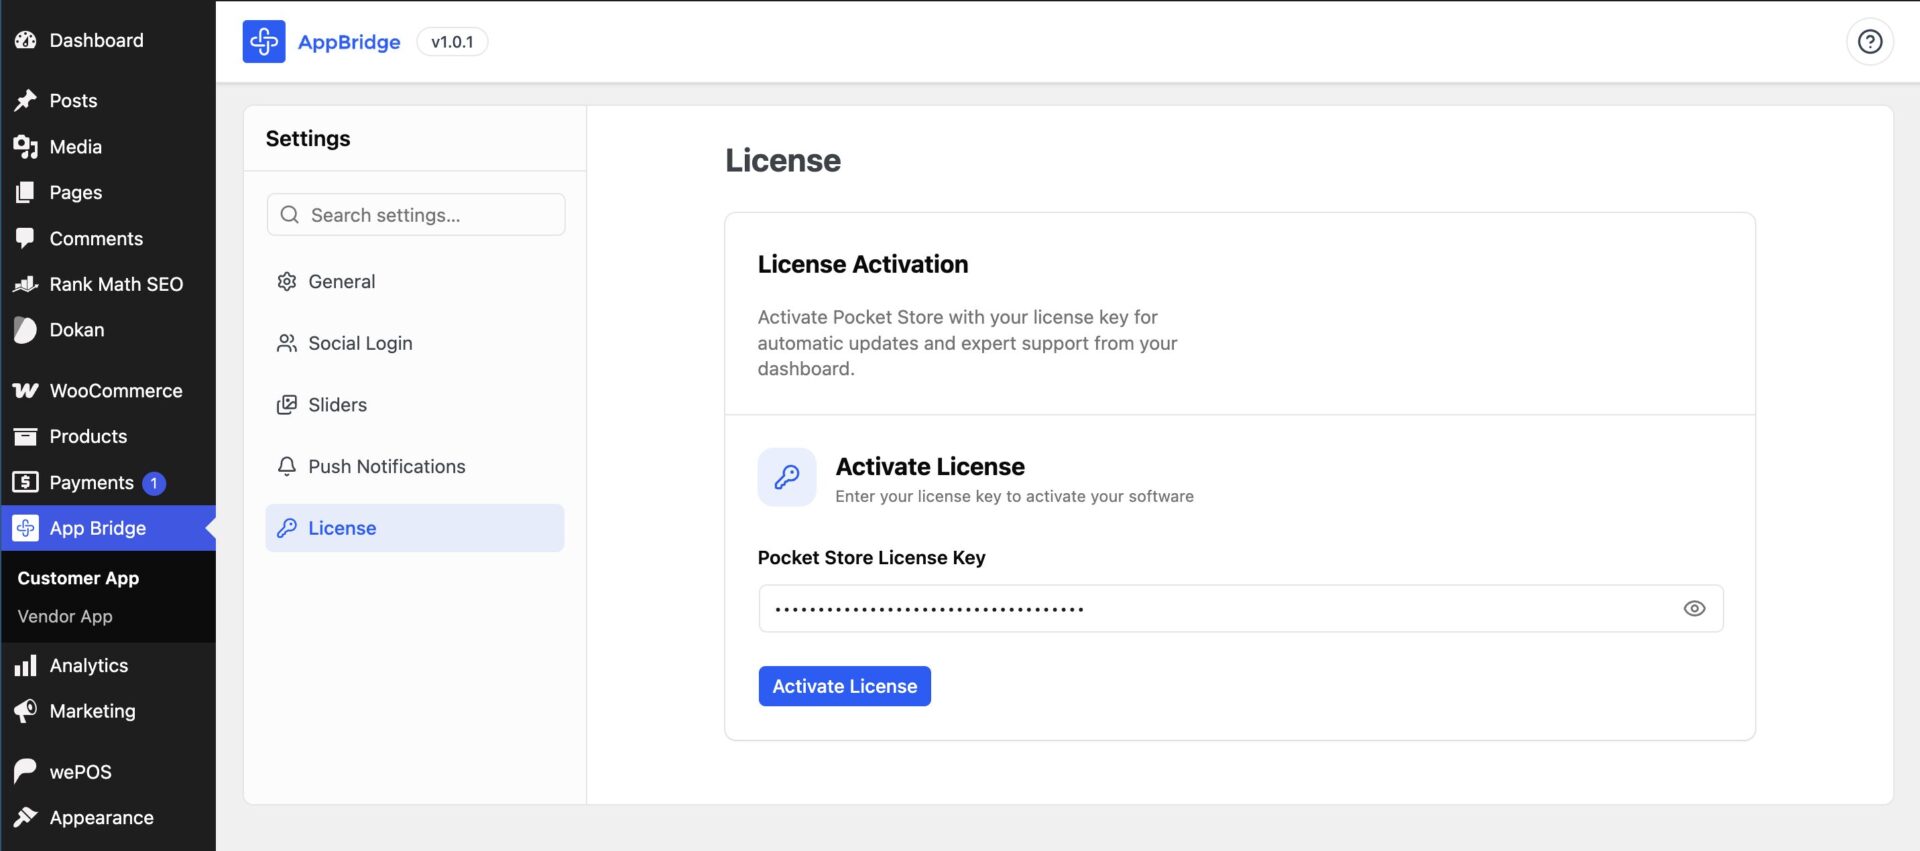
Task: Open General settings tab
Action: [x=415, y=282]
